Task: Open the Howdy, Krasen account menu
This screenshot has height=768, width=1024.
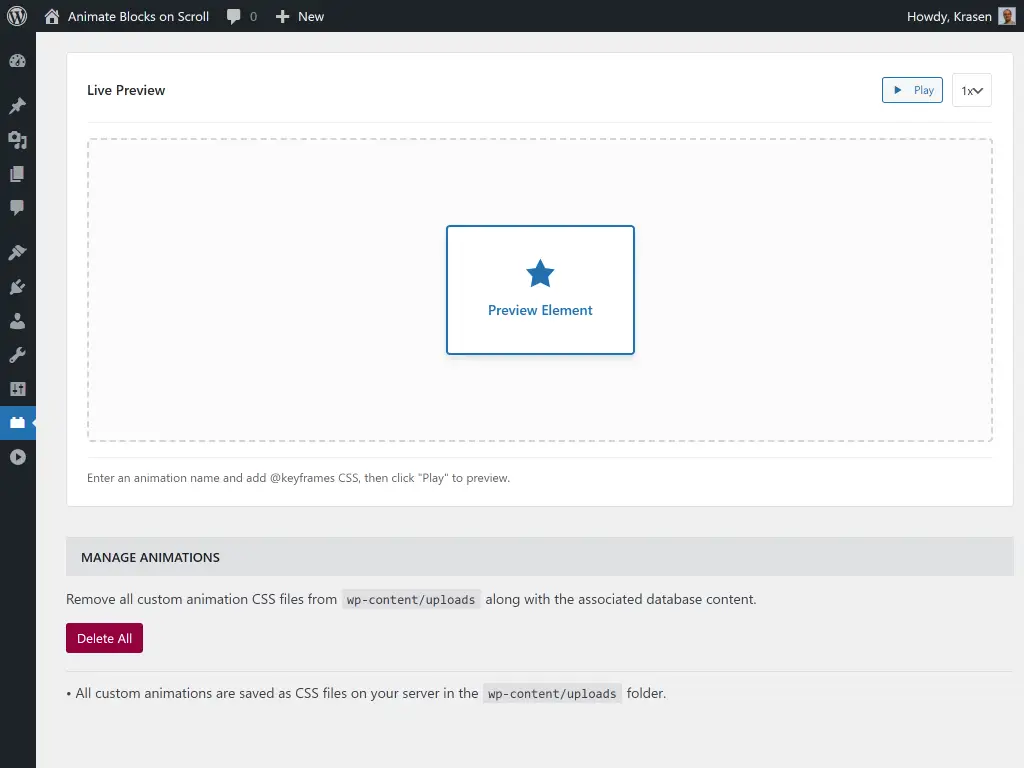Action: point(952,16)
